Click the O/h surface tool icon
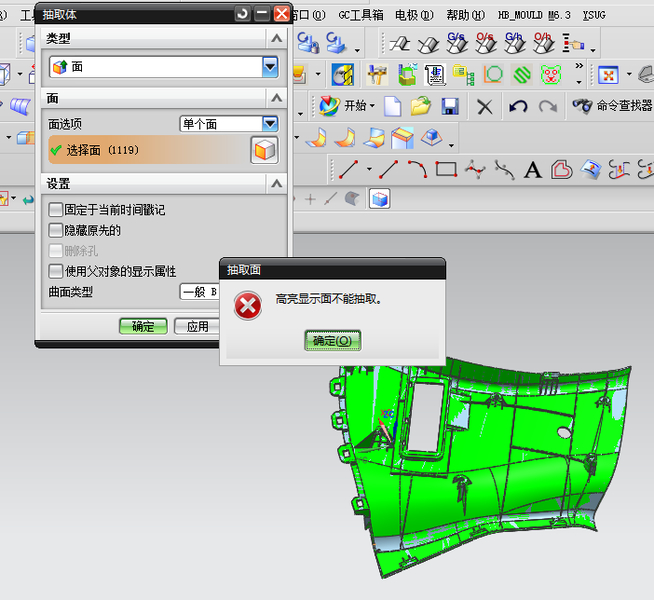 coord(544,43)
